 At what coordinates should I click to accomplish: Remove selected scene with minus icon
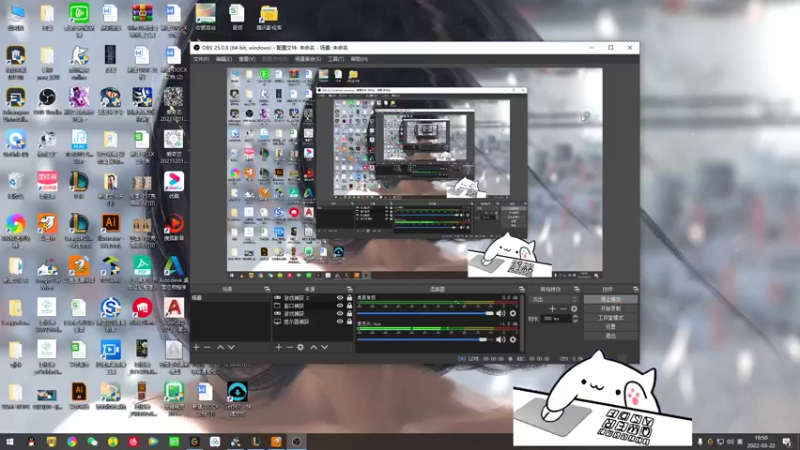207,347
